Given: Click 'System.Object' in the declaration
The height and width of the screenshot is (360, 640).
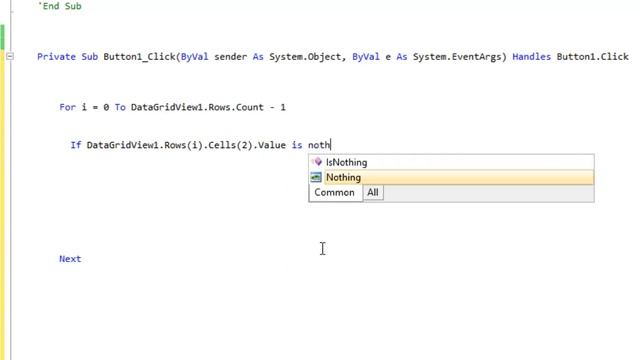Looking at the screenshot, I should pos(305,57).
